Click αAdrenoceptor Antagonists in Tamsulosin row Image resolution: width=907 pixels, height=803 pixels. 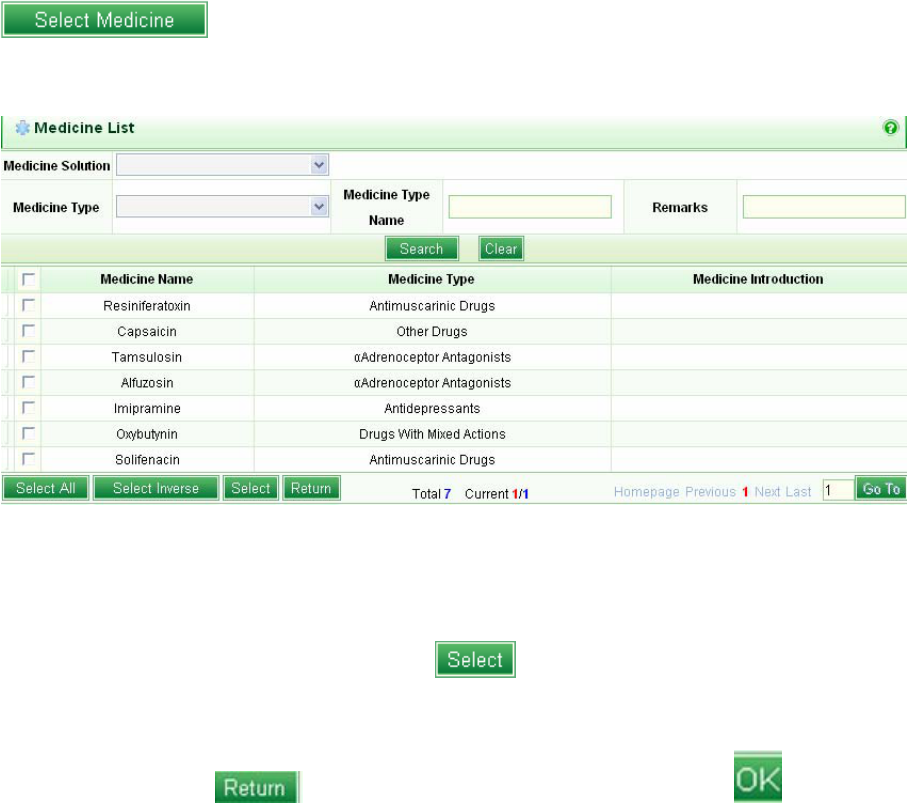click(432, 357)
